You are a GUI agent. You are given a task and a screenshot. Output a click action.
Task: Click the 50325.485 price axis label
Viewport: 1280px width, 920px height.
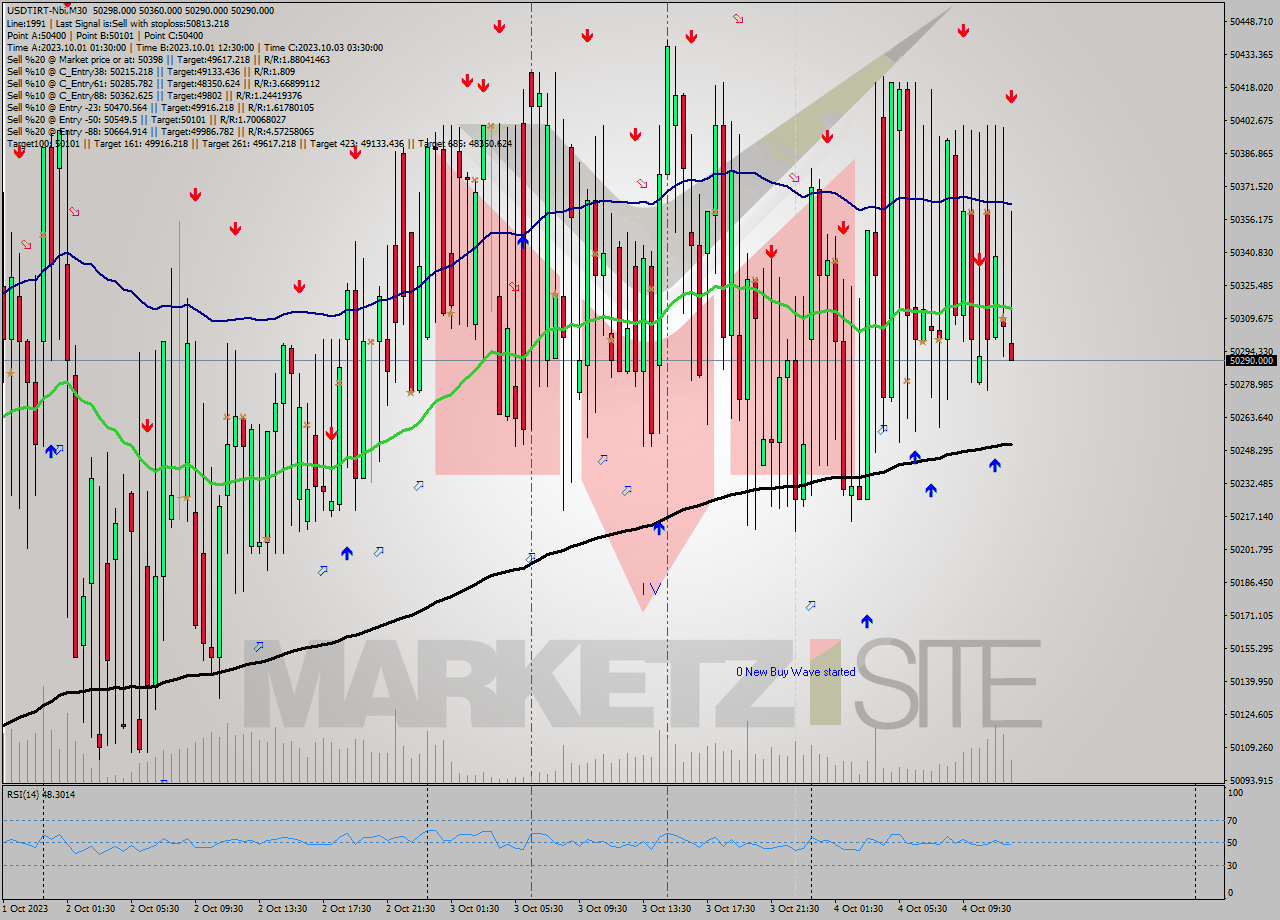click(1251, 285)
